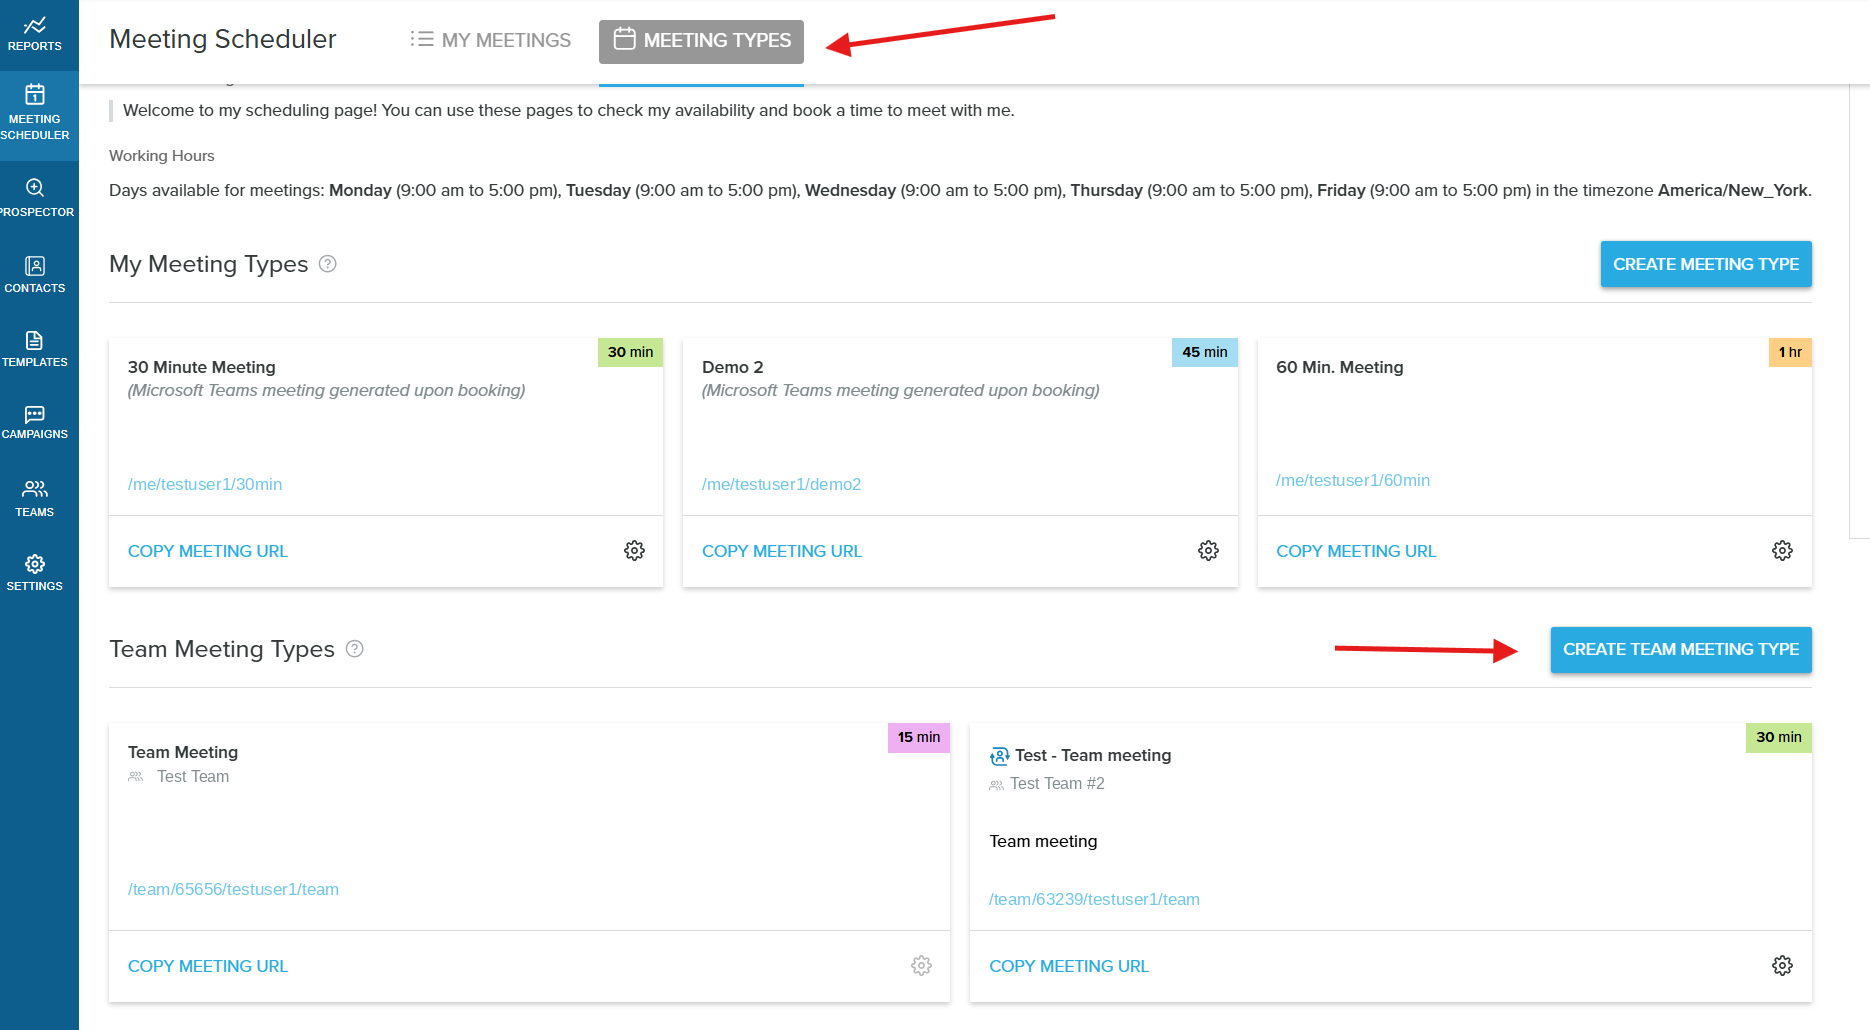
Task: Open the /me/testuser1/30min link
Action: (x=205, y=484)
